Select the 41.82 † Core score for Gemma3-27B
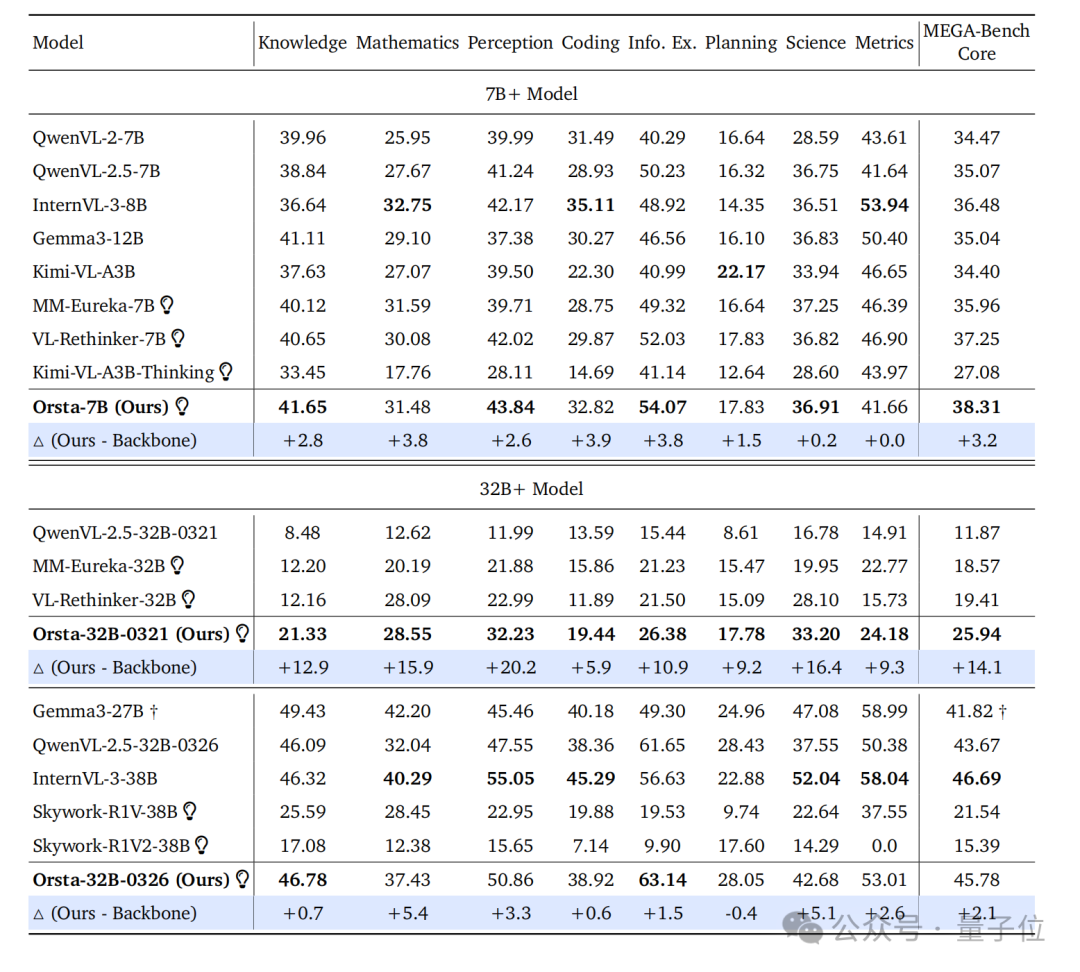This screenshot has width=1080, height=972. coord(976,711)
